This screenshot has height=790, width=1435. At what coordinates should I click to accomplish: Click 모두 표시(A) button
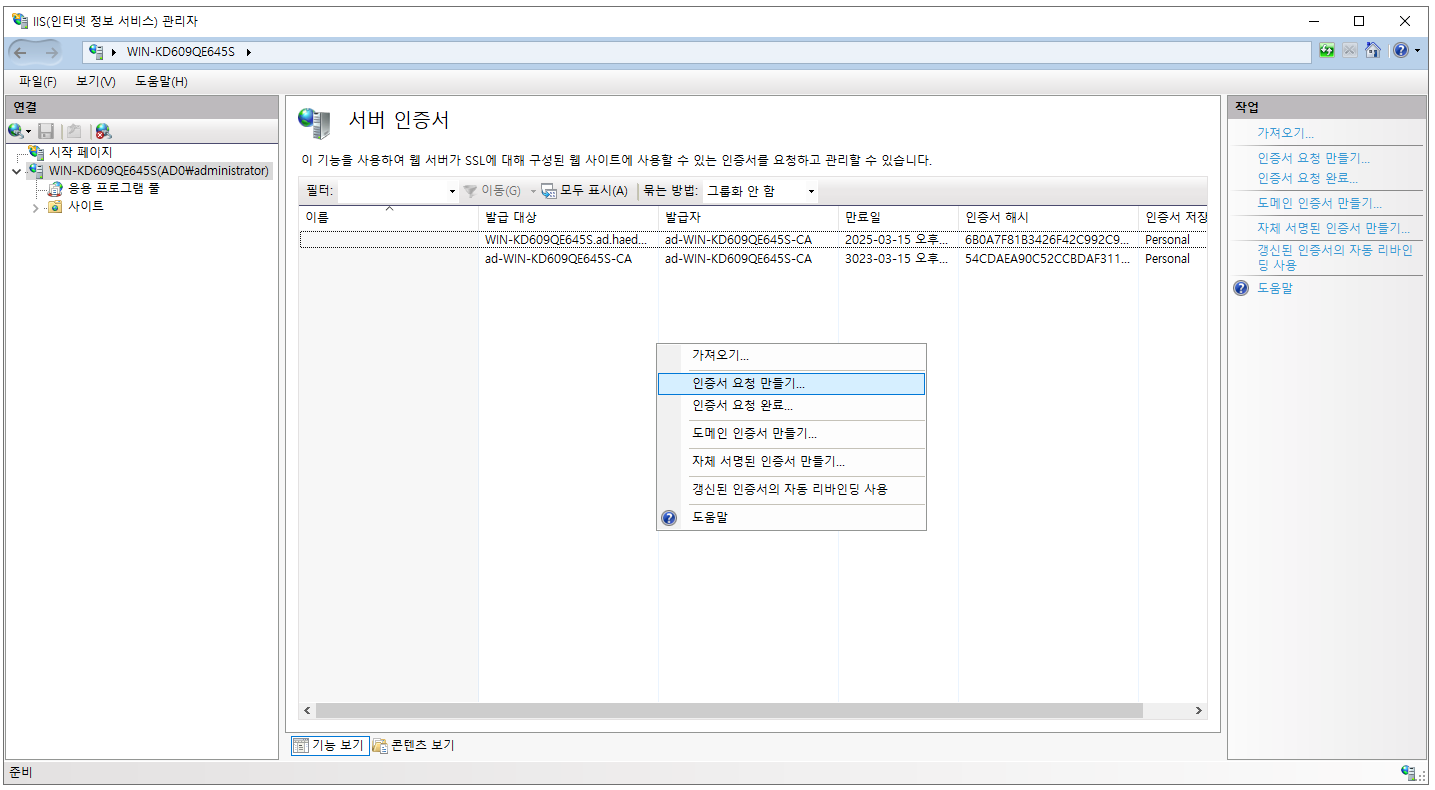pyautogui.click(x=585, y=191)
